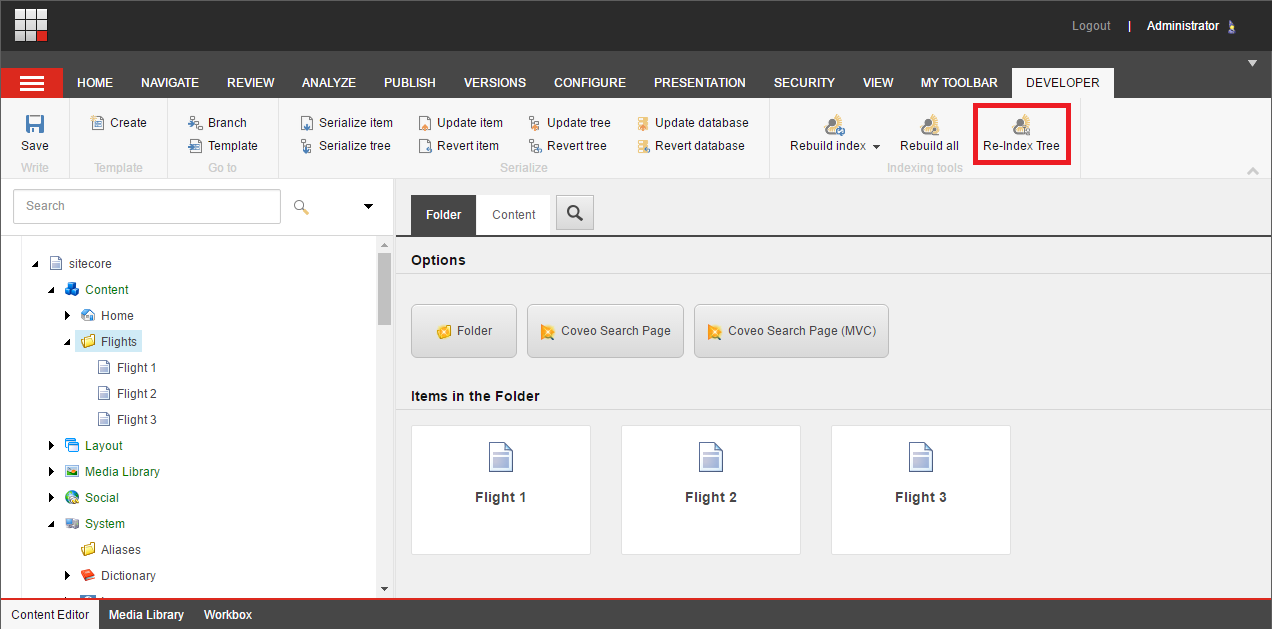Click inside the Search input field

[146, 206]
